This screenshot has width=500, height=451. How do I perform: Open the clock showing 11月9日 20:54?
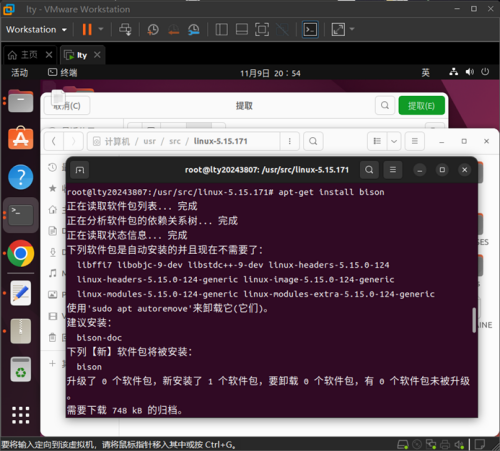[x=270, y=73]
